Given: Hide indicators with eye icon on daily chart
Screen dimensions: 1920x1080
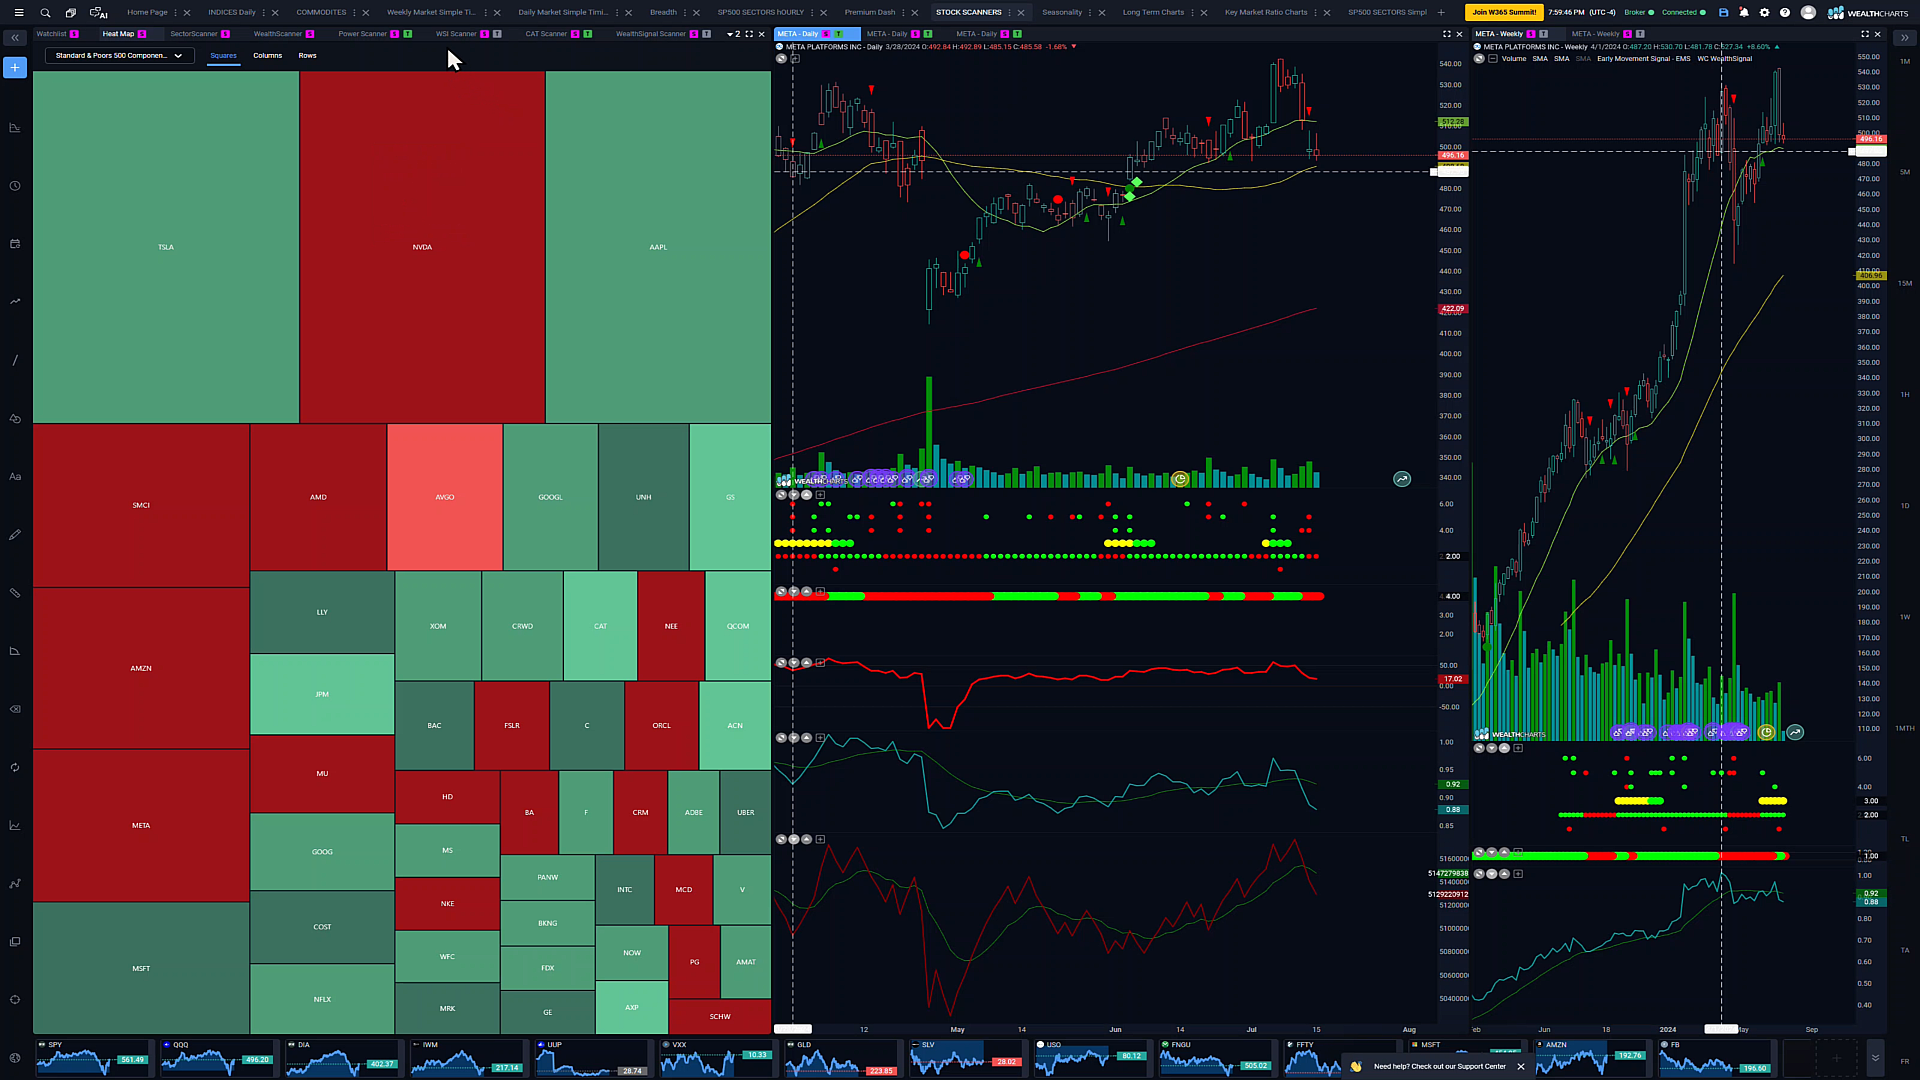Looking at the screenshot, I should coord(781,59).
